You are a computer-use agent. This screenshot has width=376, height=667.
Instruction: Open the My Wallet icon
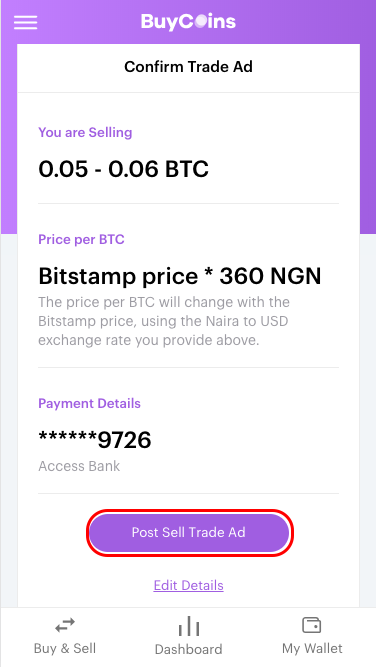(x=312, y=625)
